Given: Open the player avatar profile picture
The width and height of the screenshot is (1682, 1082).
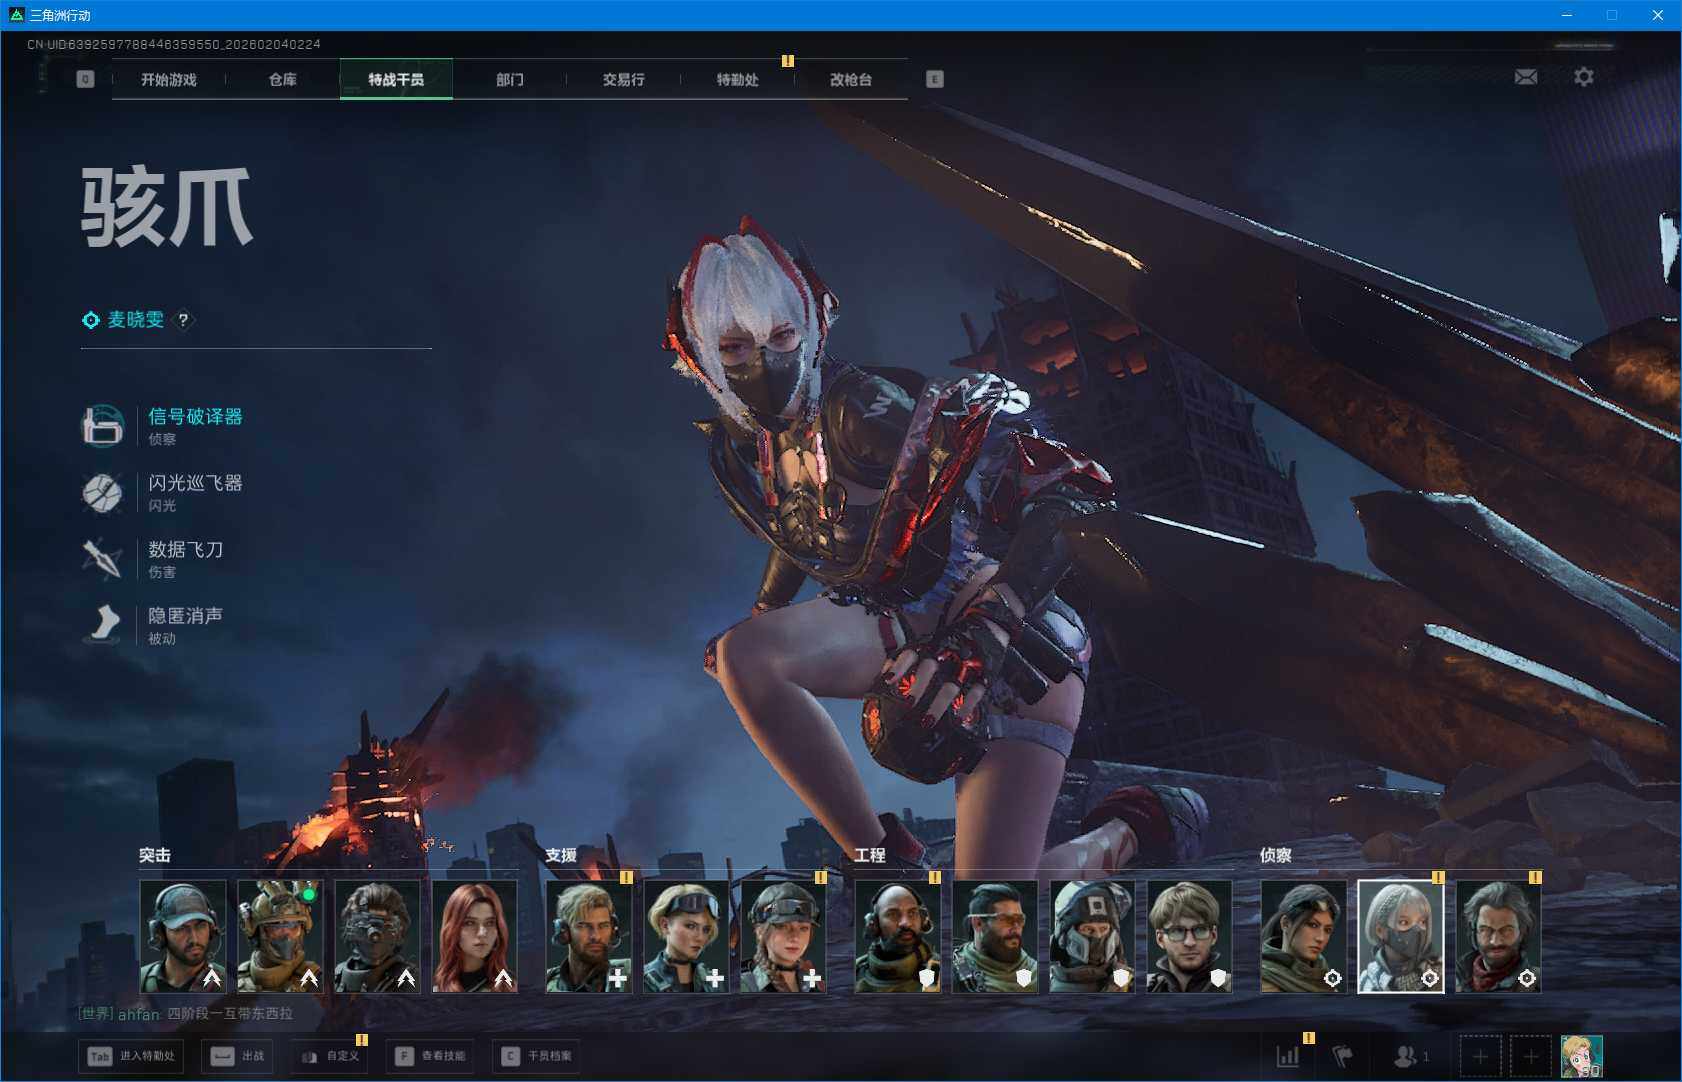Looking at the screenshot, I should (1582, 1056).
